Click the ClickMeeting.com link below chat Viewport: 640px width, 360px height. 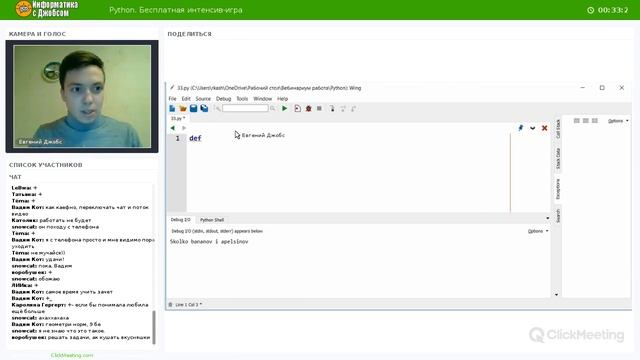click(72, 355)
